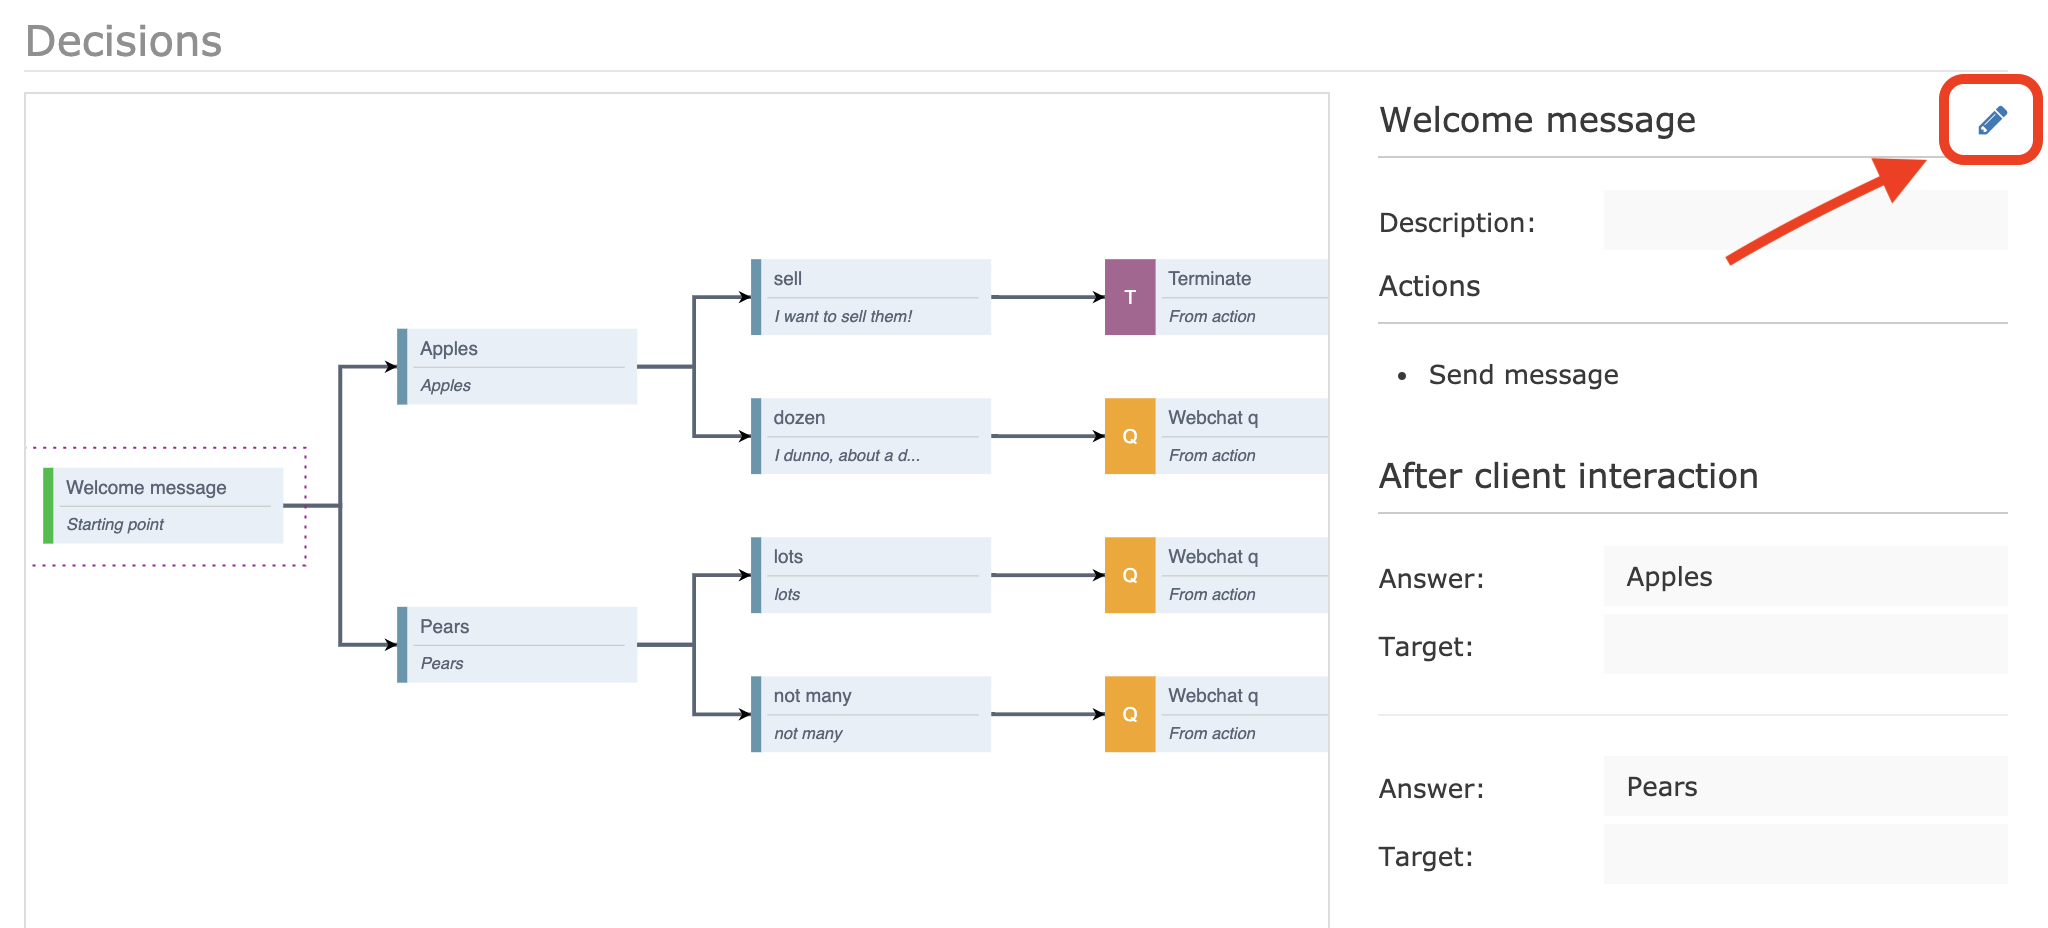Image resolution: width=2048 pixels, height=928 pixels.
Task: Click the Send message action item
Action: point(1522,374)
